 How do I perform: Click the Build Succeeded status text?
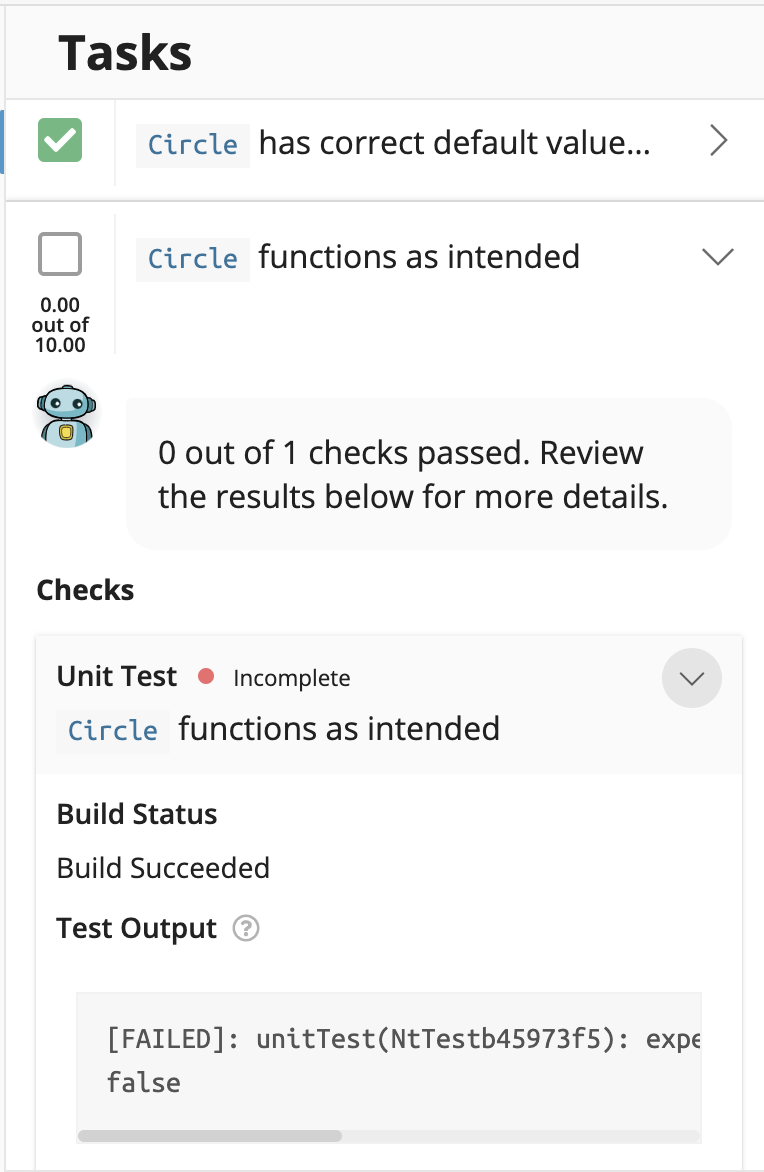tap(163, 868)
